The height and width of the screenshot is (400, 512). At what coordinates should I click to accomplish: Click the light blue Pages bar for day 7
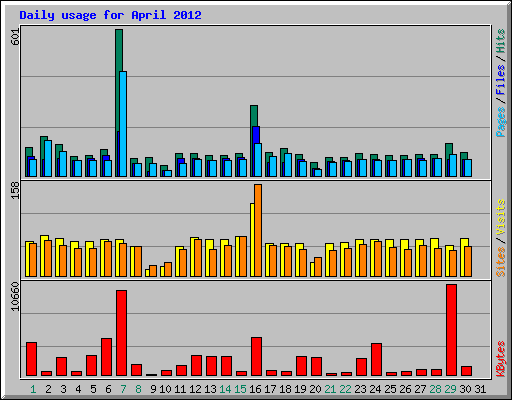123,124
